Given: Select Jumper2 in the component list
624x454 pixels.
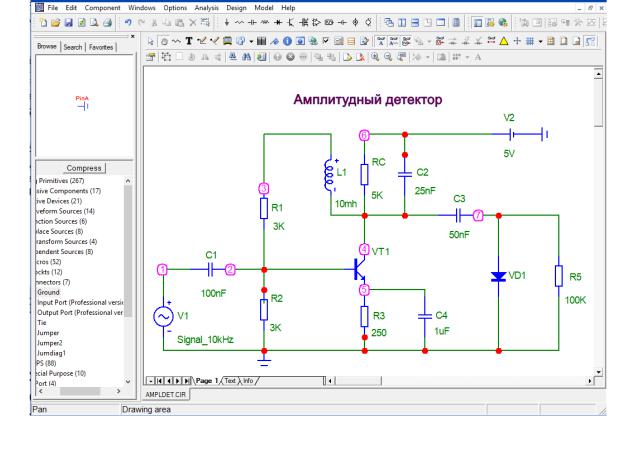Looking at the screenshot, I should [x=49, y=343].
